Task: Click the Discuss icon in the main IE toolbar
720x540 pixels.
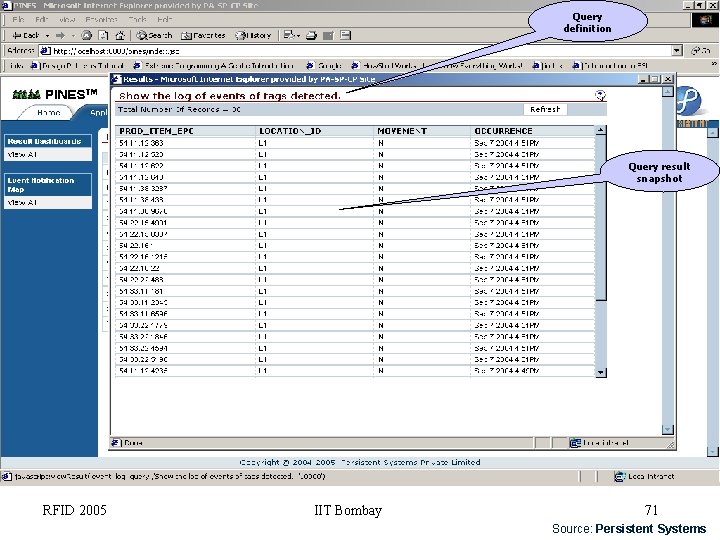Action: click(x=346, y=35)
